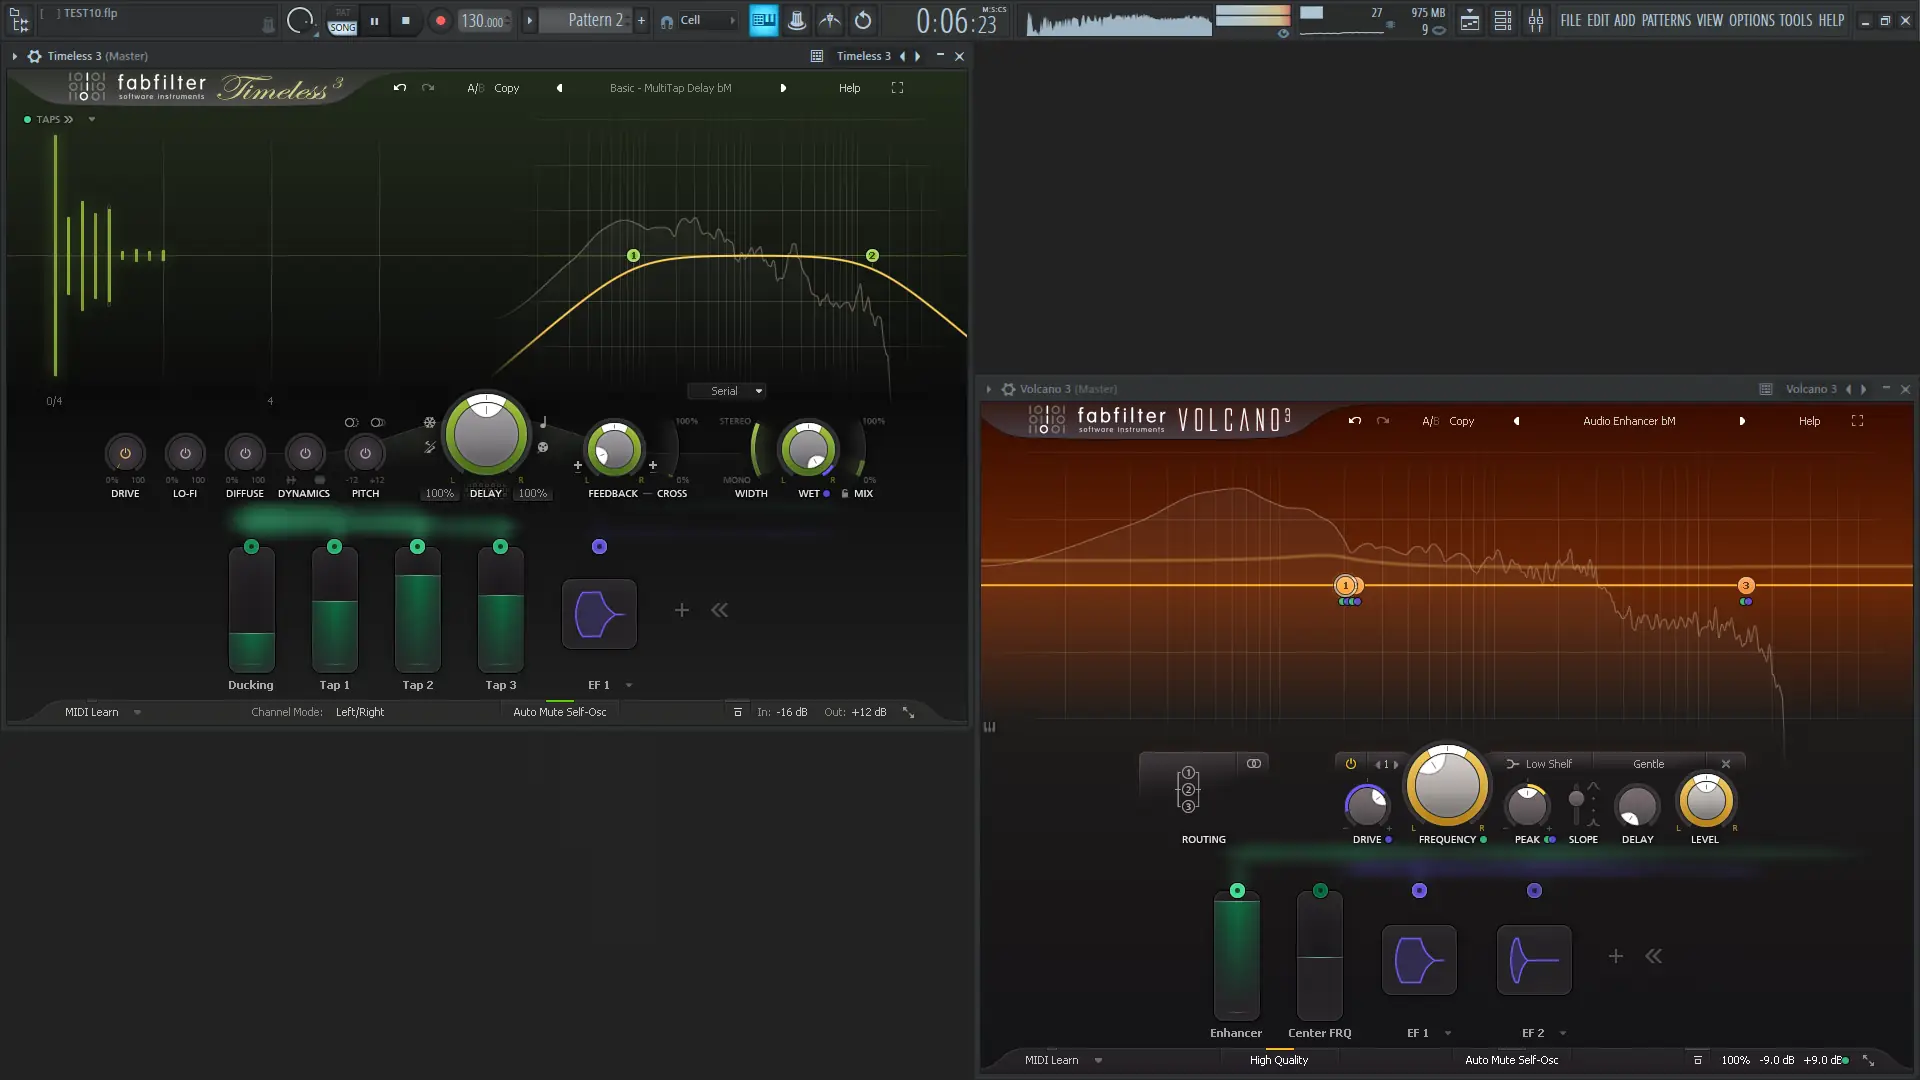
Task: Add a modulation source in Timeless
Action: tap(681, 610)
